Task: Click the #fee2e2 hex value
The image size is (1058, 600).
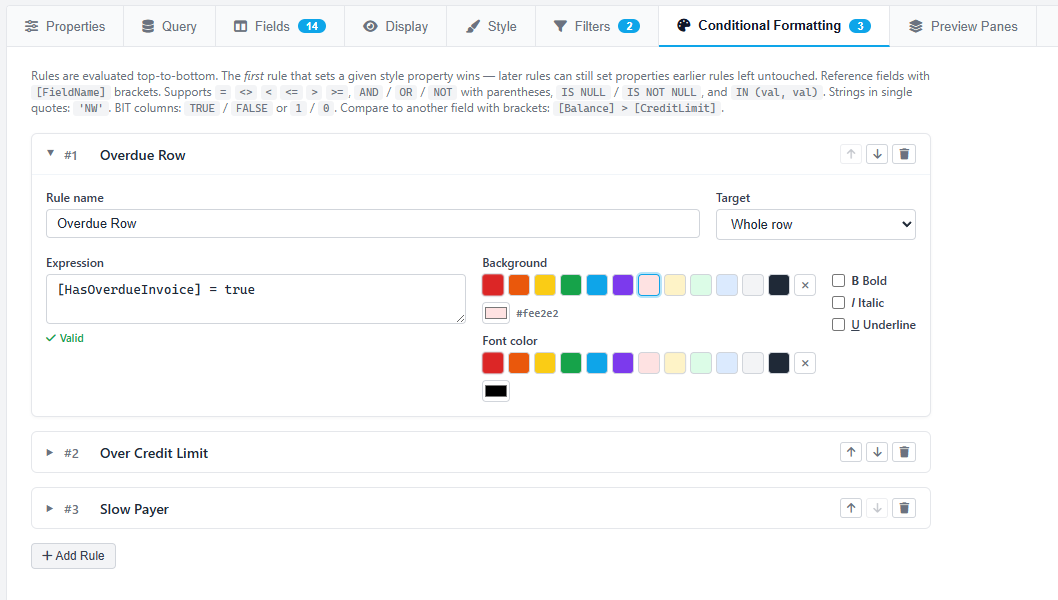Action: tap(537, 313)
